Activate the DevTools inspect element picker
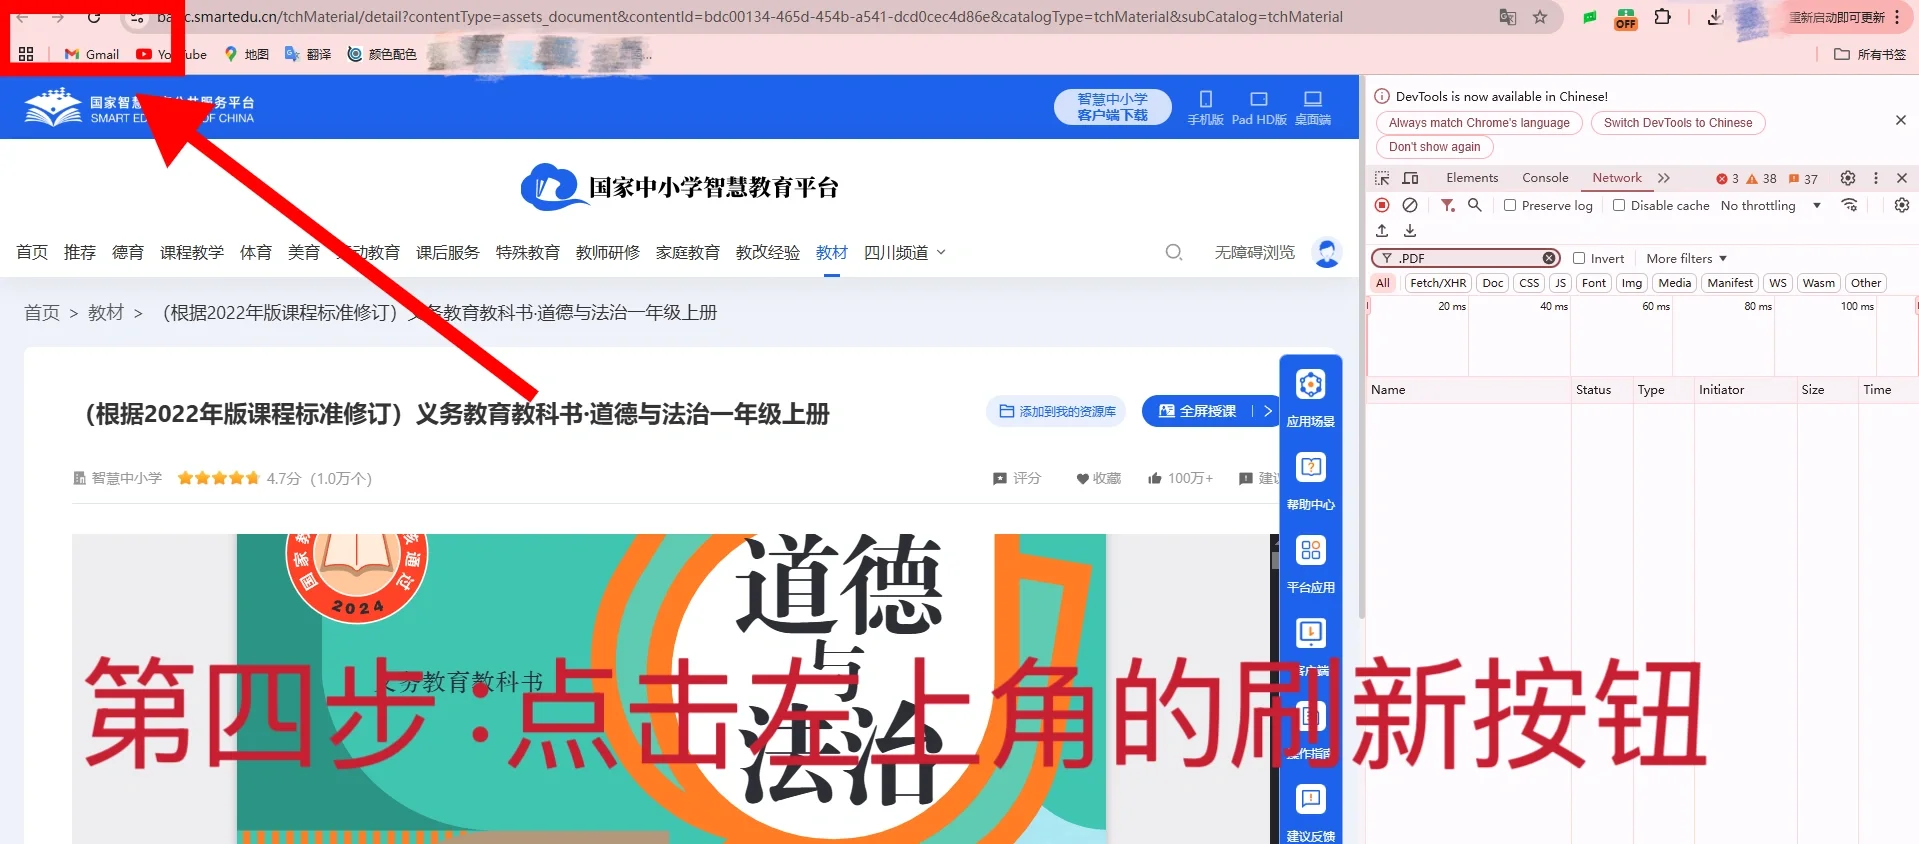This screenshot has height=844, width=1919. (x=1382, y=178)
